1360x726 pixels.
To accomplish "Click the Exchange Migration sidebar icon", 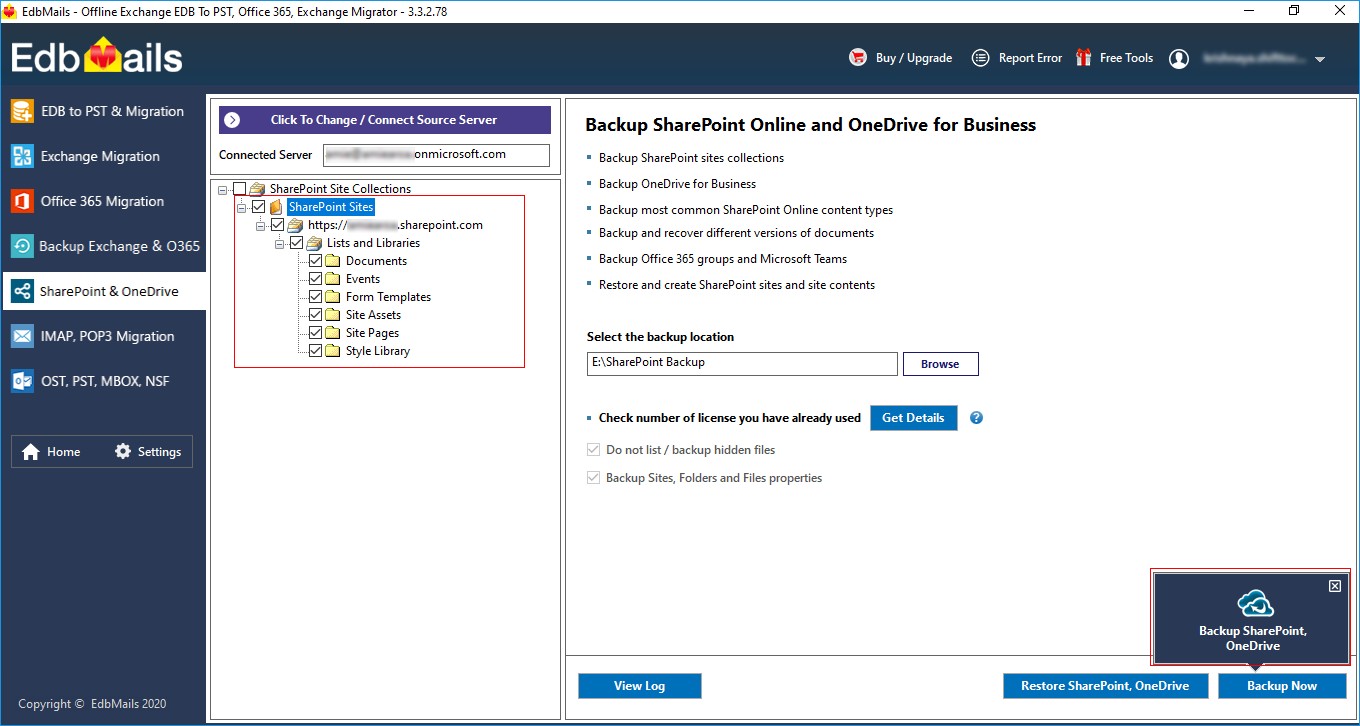I will pos(22,156).
